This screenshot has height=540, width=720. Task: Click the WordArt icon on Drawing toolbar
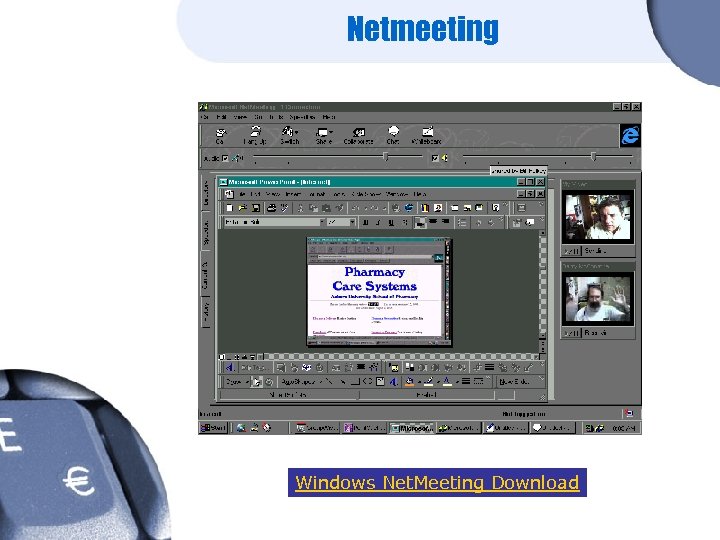pyautogui.click(x=393, y=382)
